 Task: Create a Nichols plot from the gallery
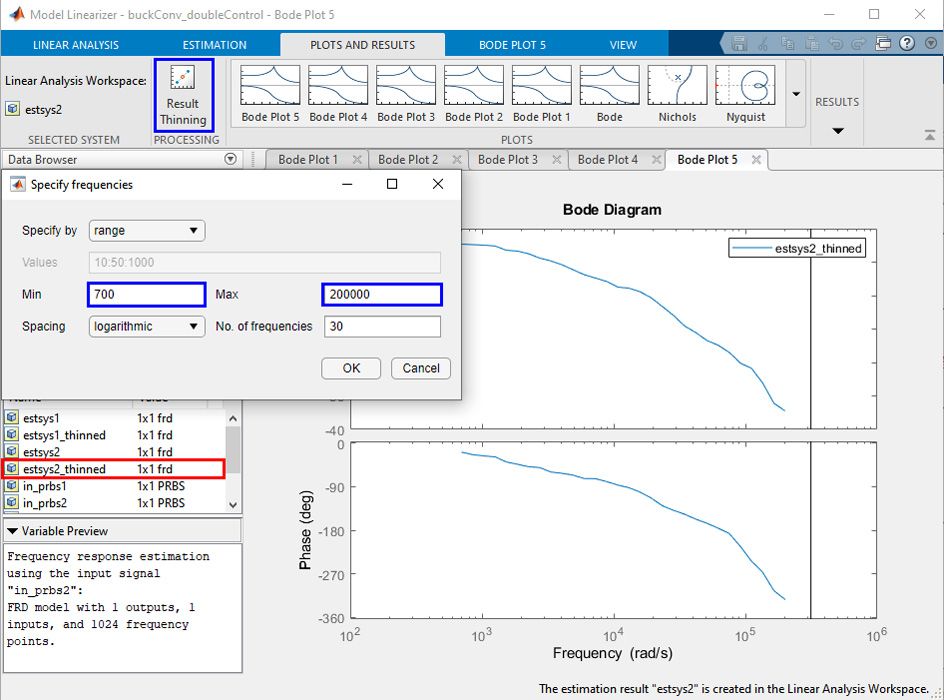pyautogui.click(x=676, y=88)
